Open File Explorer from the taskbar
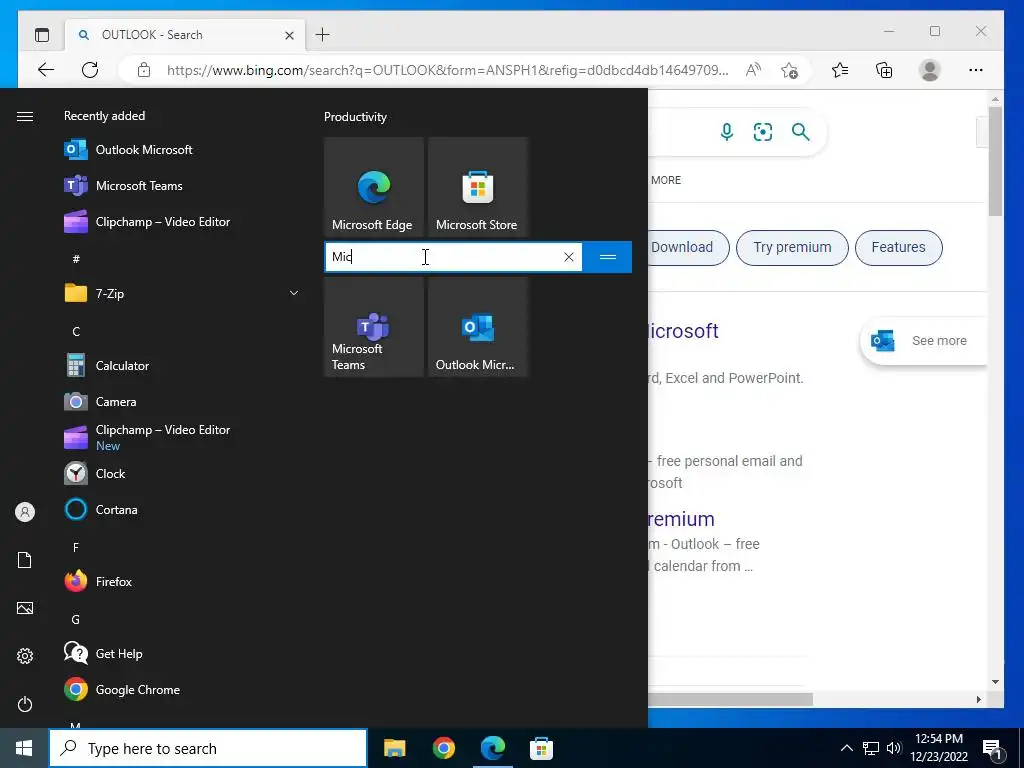This screenshot has height=768, width=1024. tap(394, 748)
